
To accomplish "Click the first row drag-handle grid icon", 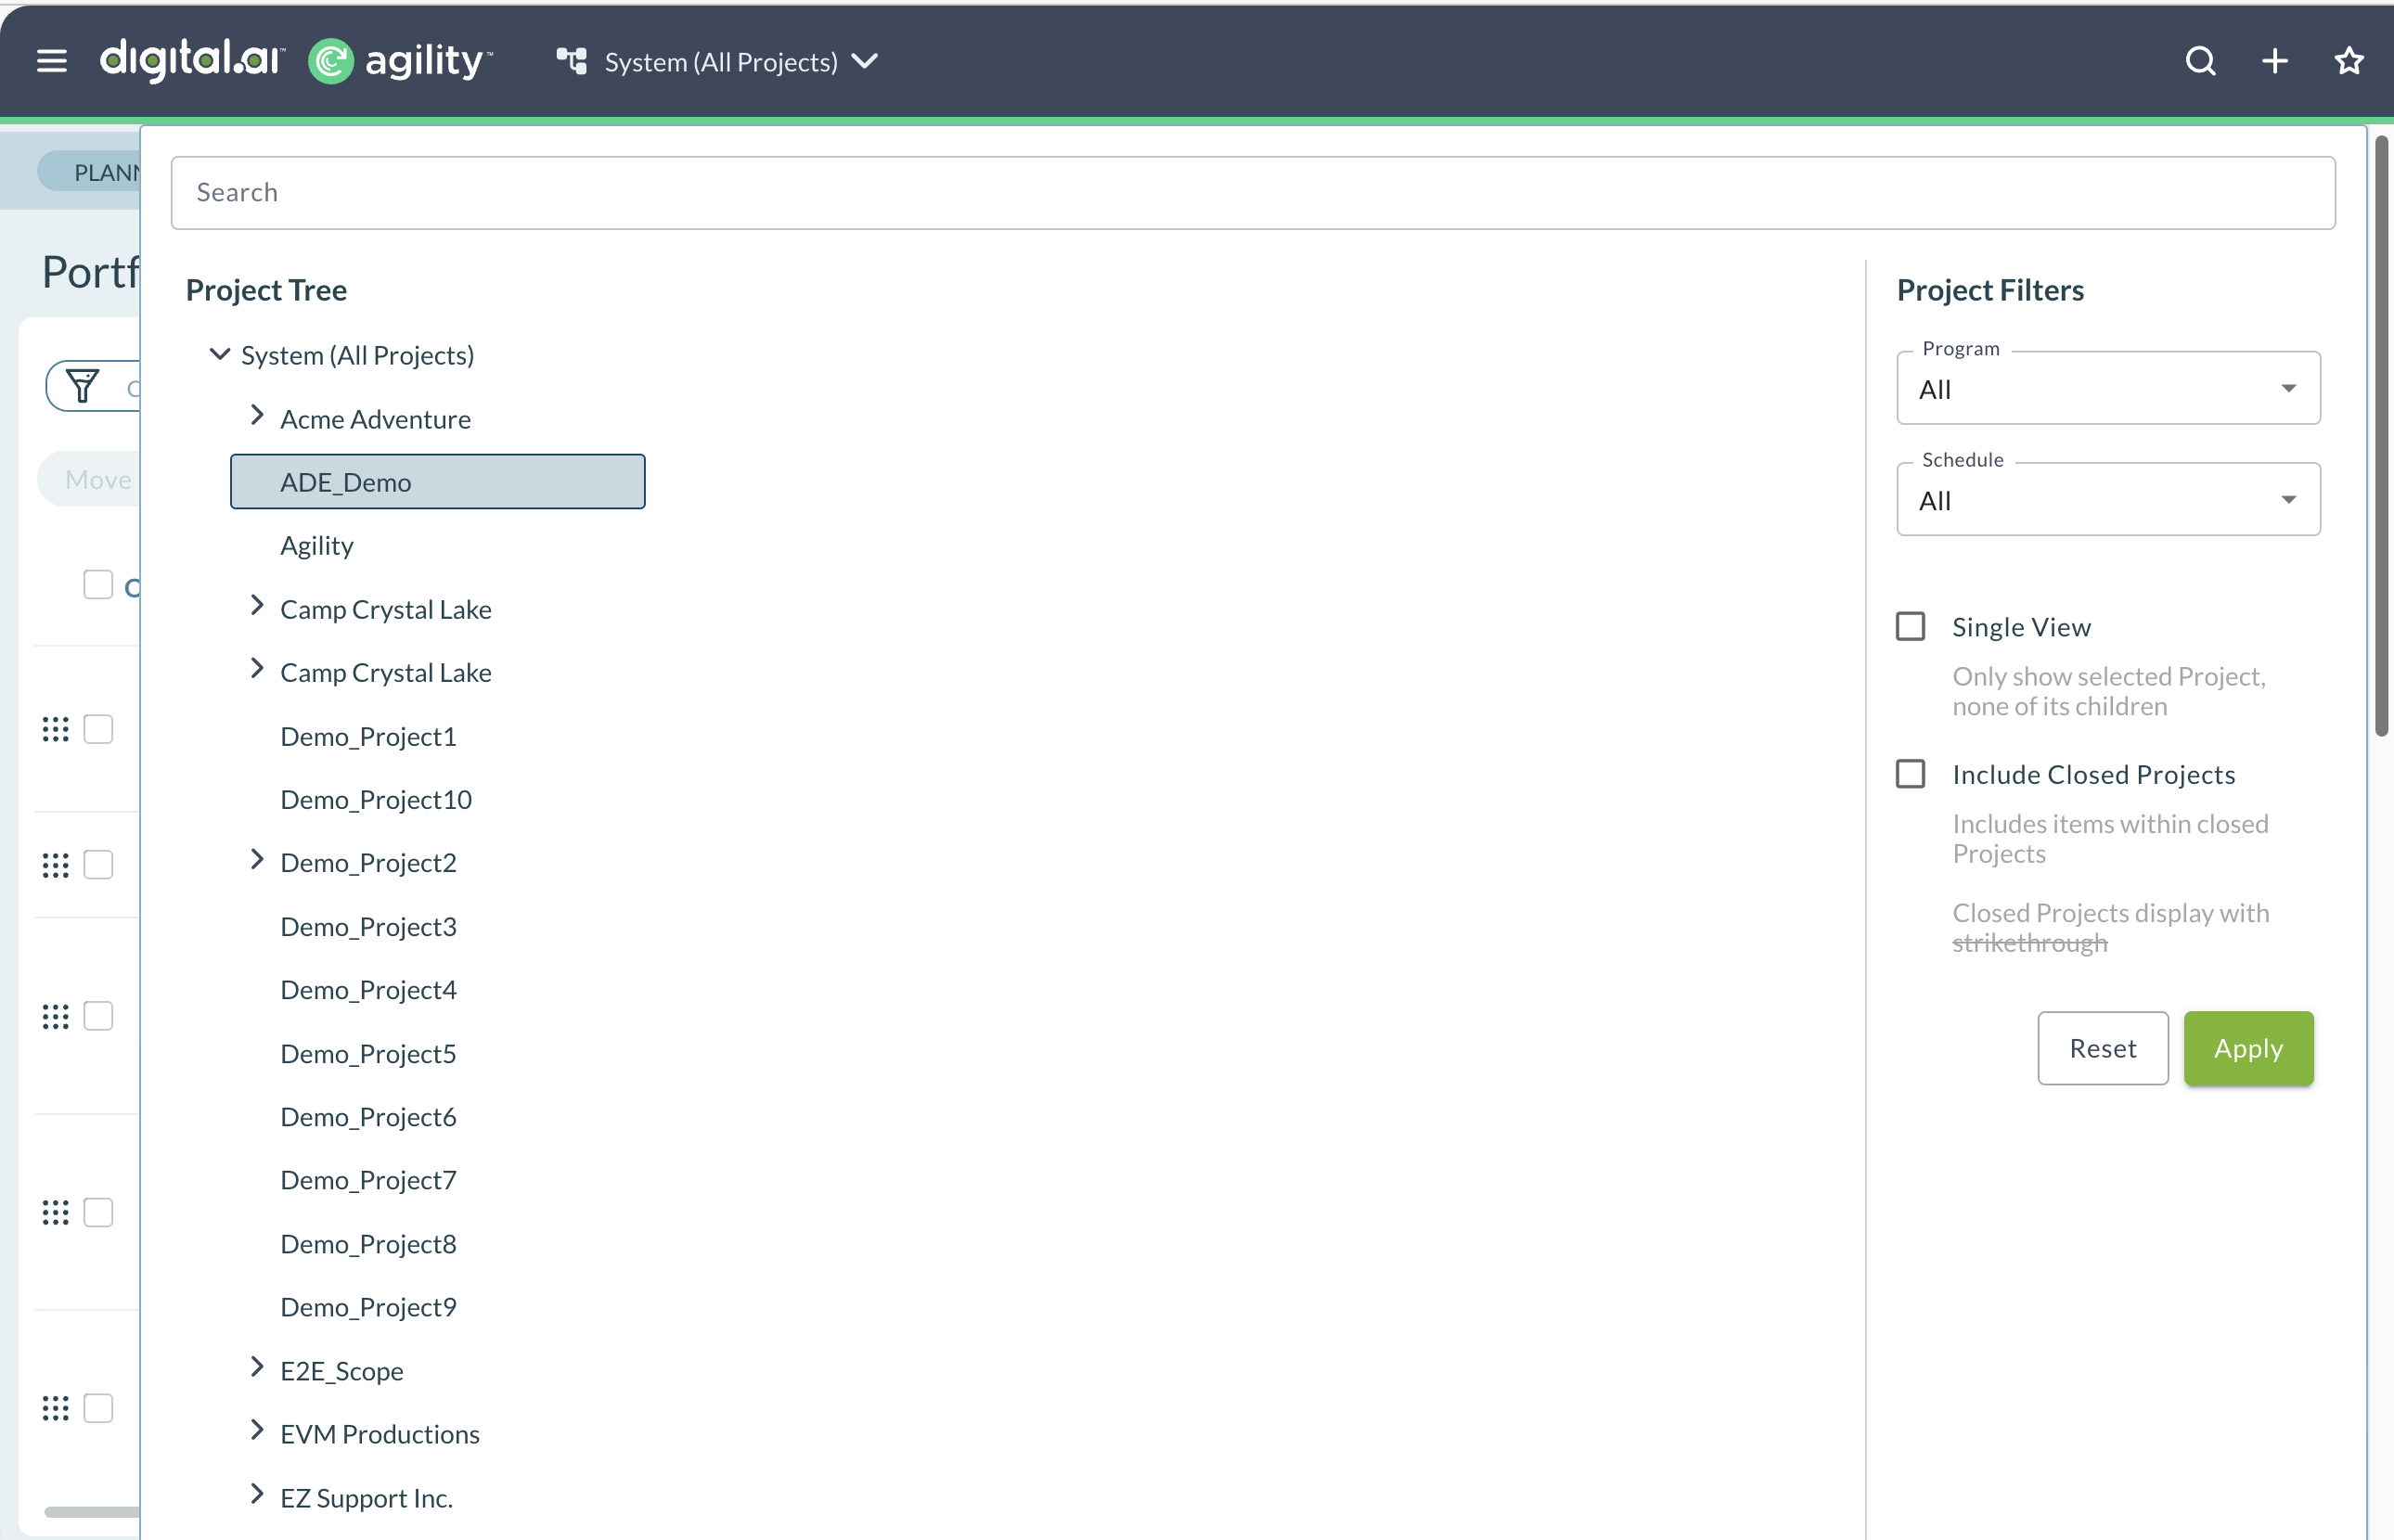I will (x=56, y=729).
